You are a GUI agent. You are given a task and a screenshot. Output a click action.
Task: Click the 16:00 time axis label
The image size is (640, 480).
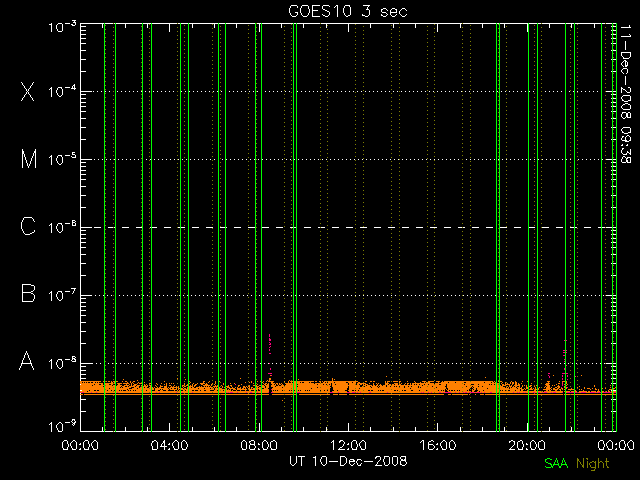[x=438, y=445]
